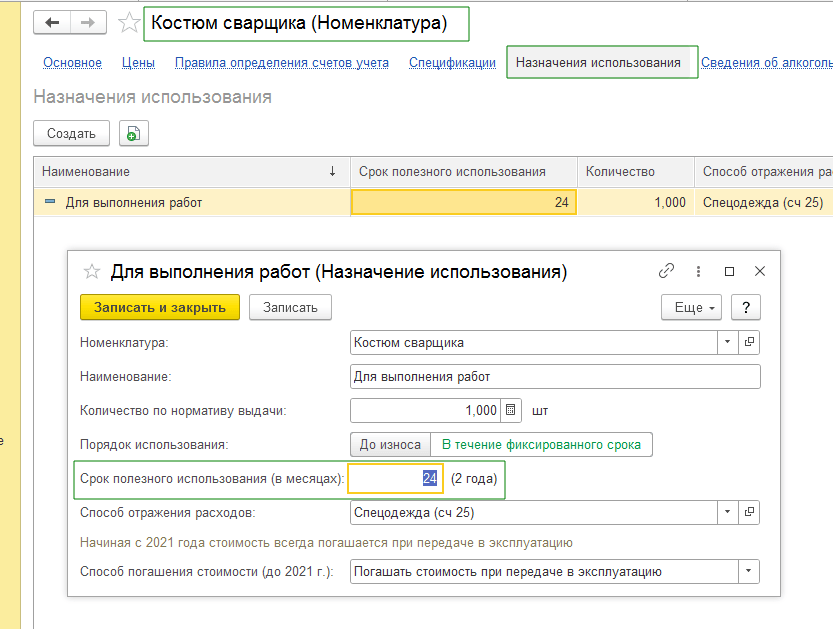Get link to the dialog object
The width and height of the screenshot is (833, 629).
[x=667, y=271]
